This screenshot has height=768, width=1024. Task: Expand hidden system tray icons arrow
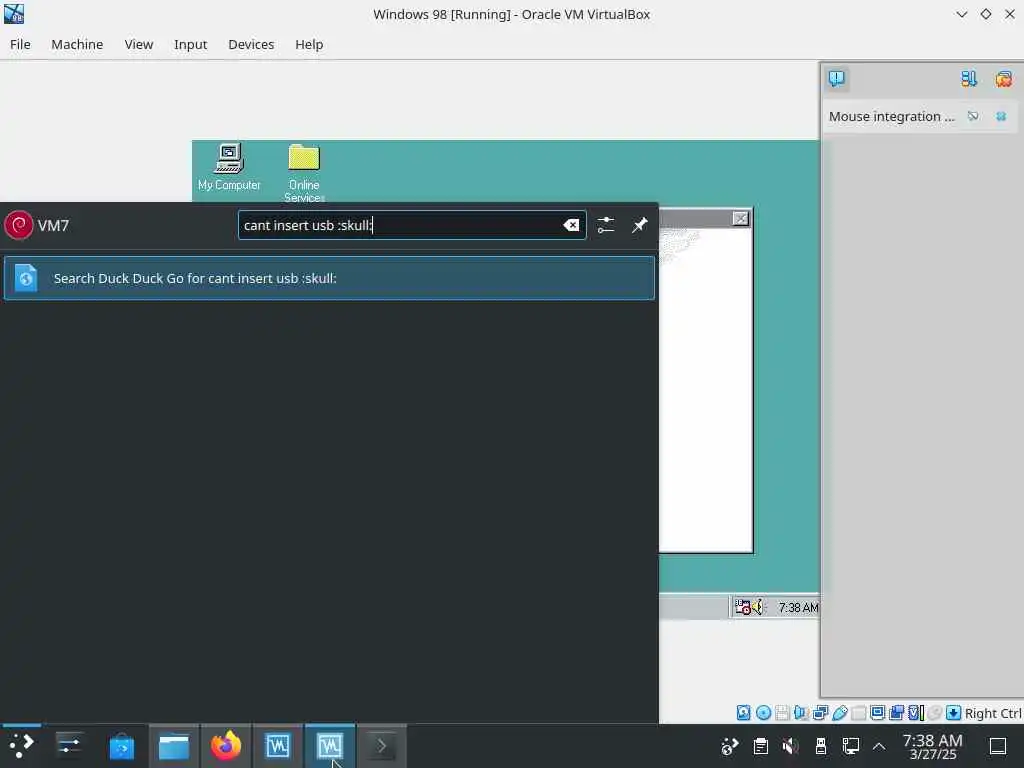[879, 746]
